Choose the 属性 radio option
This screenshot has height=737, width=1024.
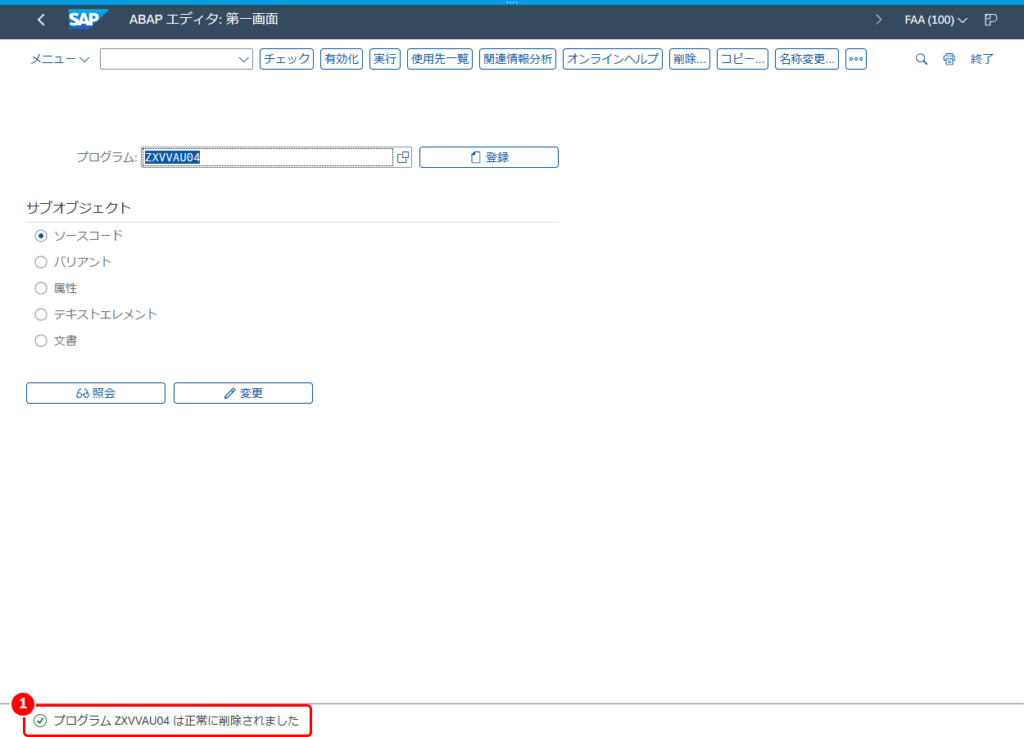[40, 288]
